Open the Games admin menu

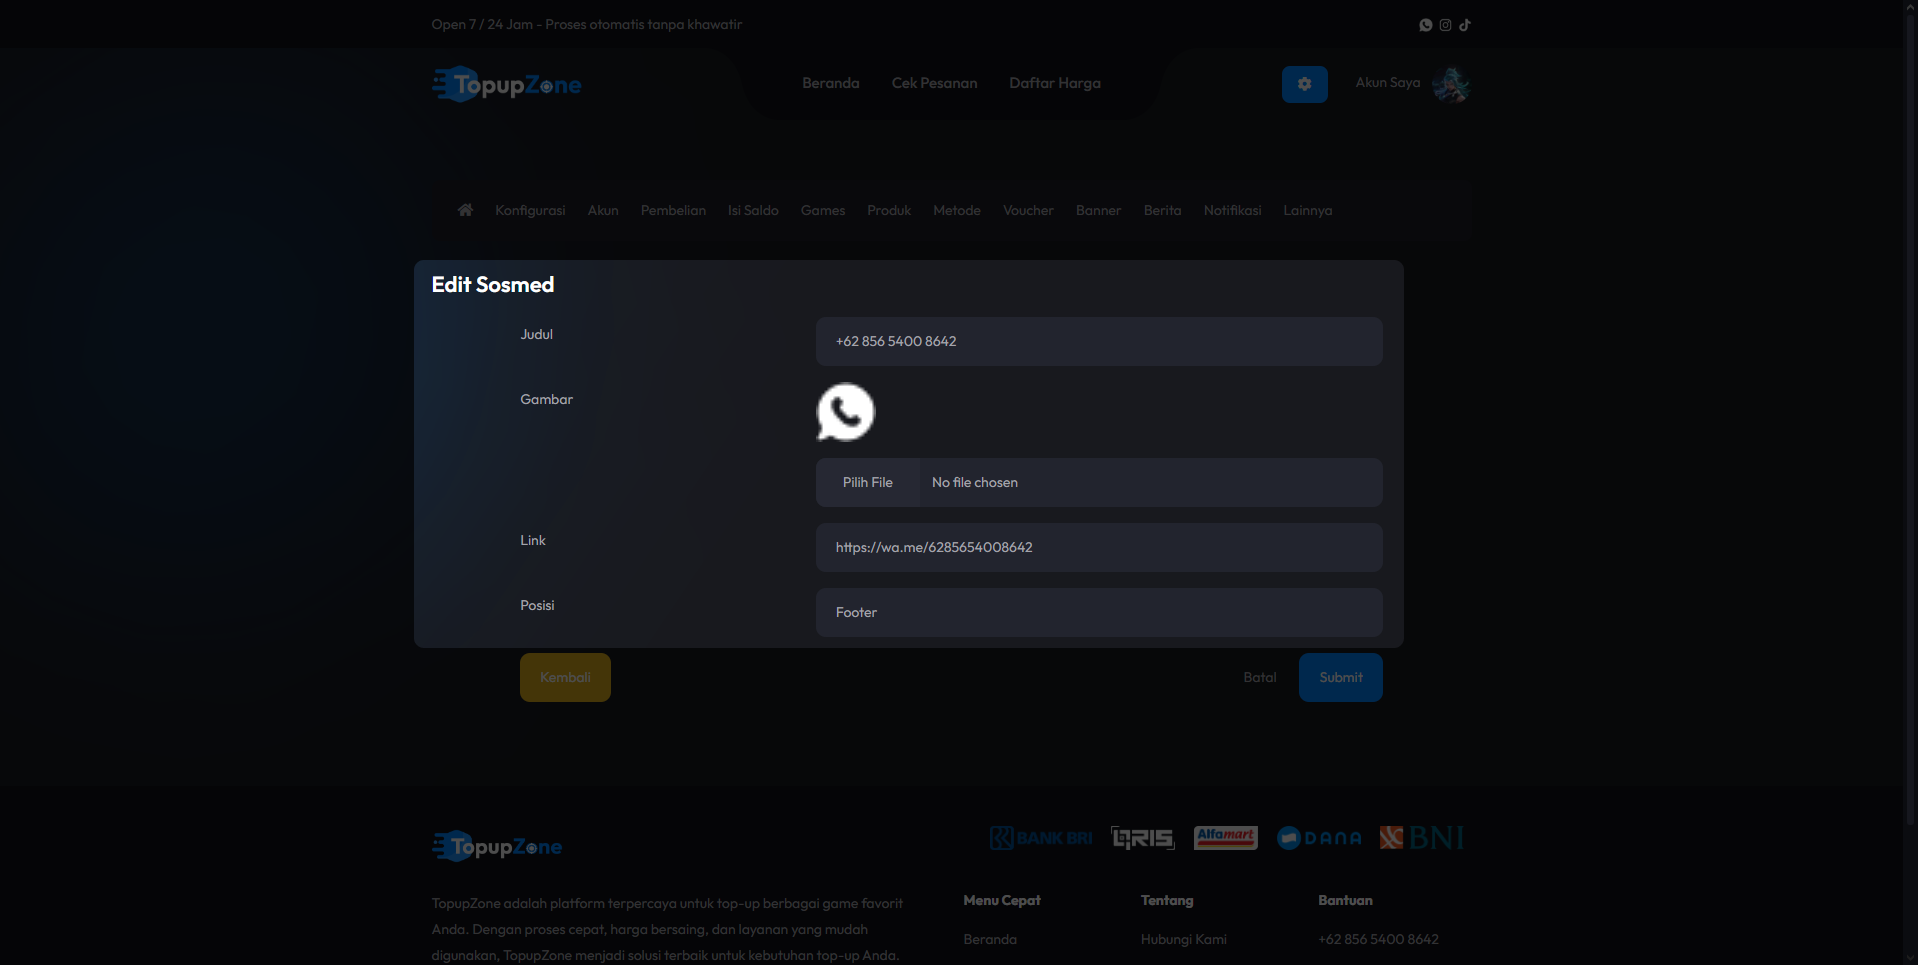tap(823, 210)
